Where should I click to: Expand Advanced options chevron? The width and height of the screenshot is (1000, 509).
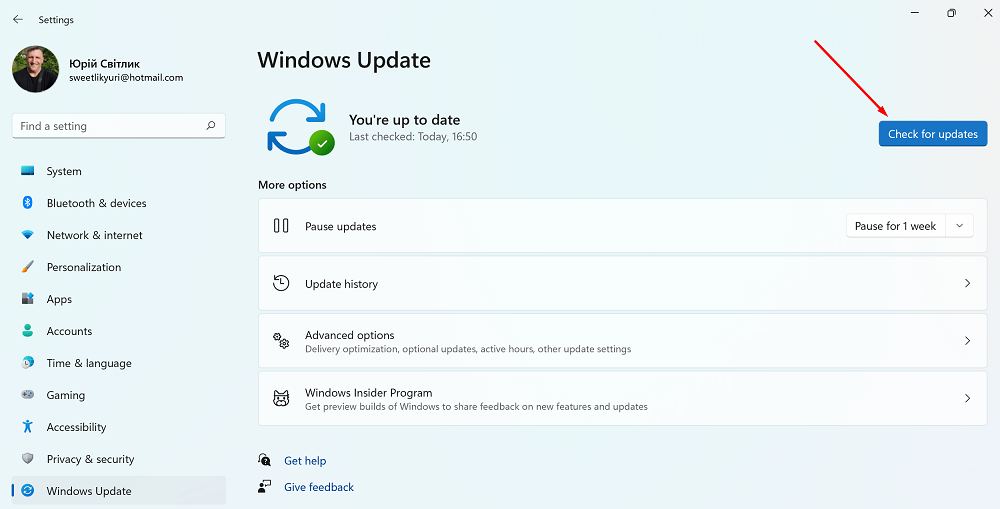[x=967, y=341]
